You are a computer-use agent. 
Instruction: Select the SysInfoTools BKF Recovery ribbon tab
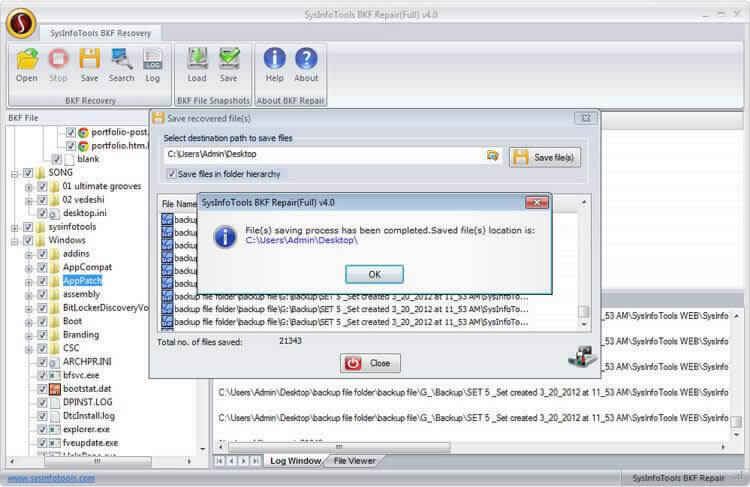click(100, 33)
